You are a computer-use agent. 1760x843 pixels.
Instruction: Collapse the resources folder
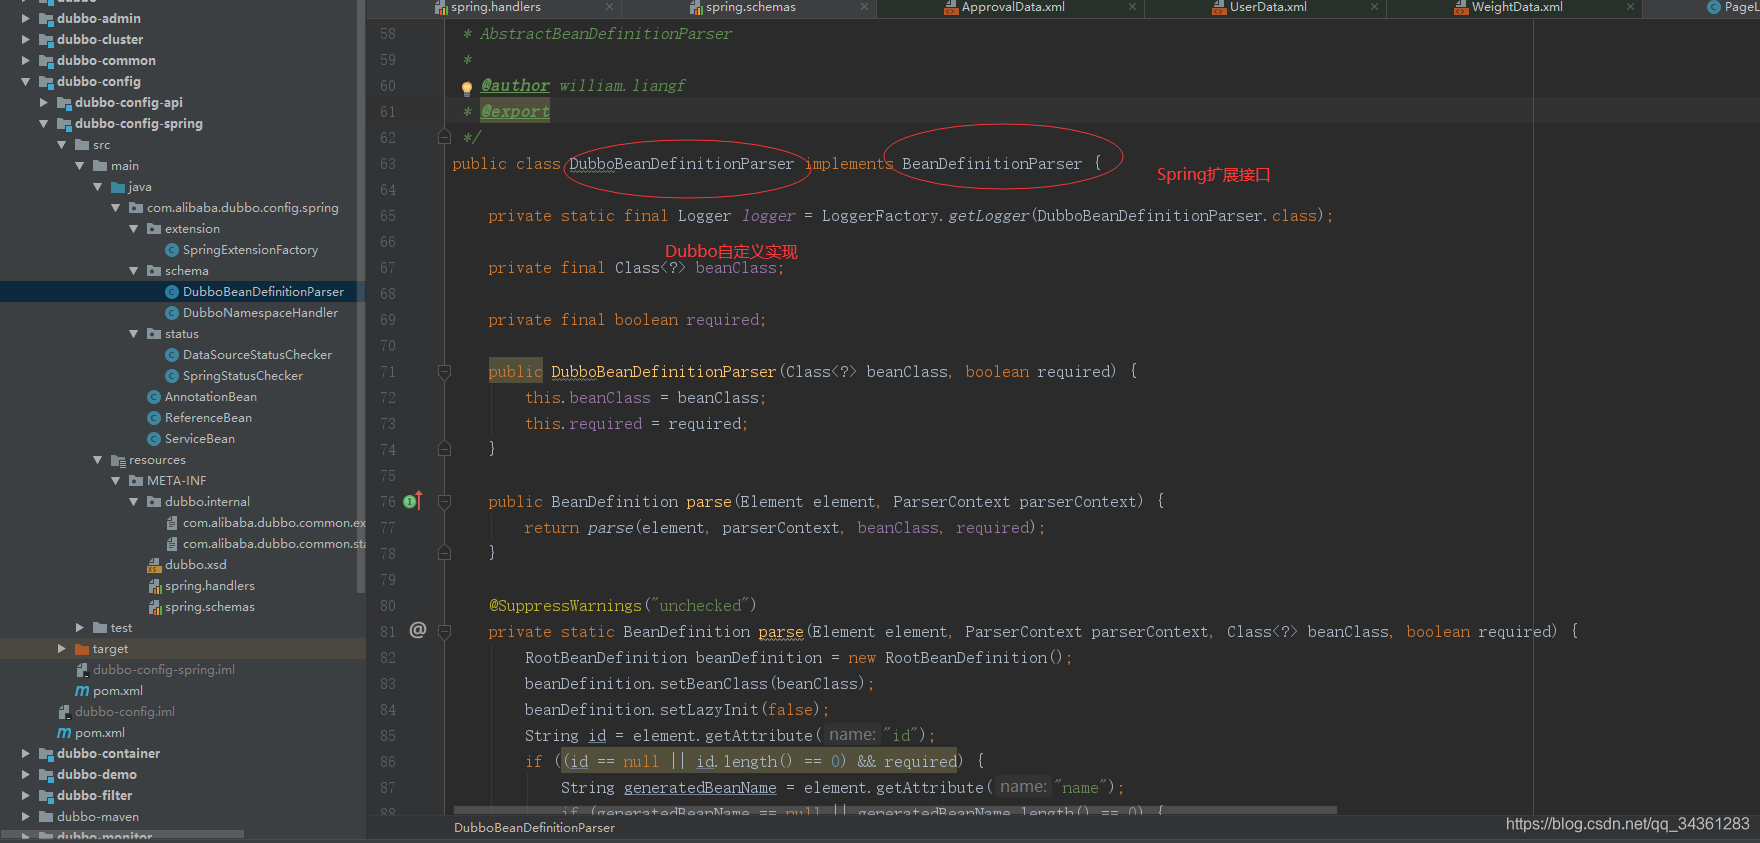coord(98,460)
